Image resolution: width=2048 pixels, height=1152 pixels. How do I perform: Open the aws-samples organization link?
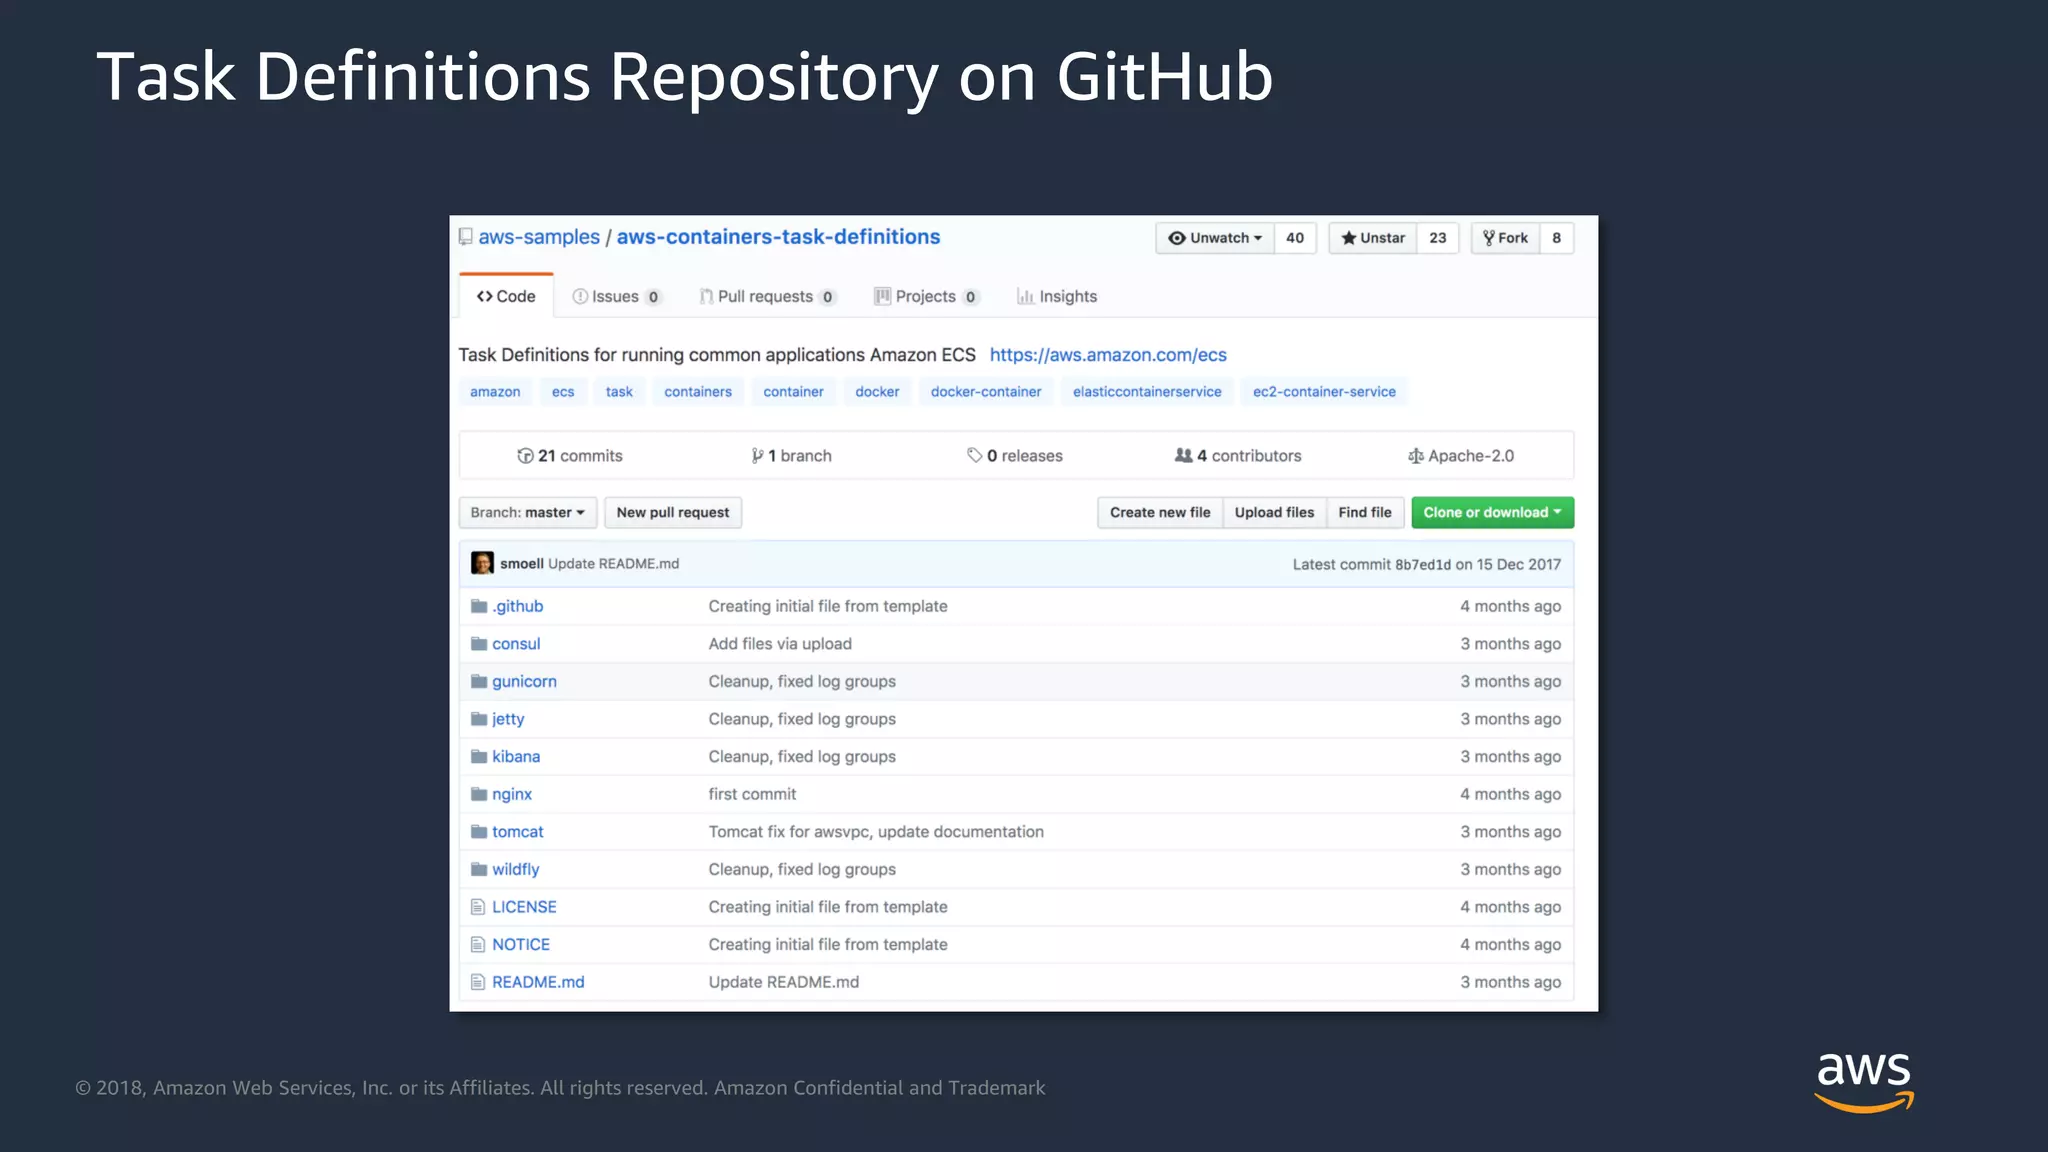(539, 237)
